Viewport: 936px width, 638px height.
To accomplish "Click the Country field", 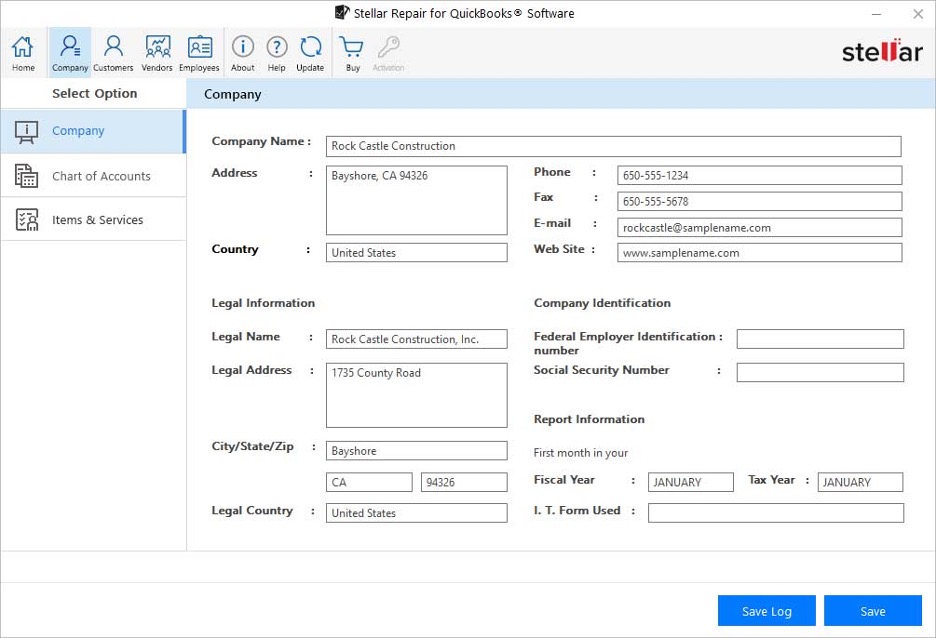I will point(417,252).
